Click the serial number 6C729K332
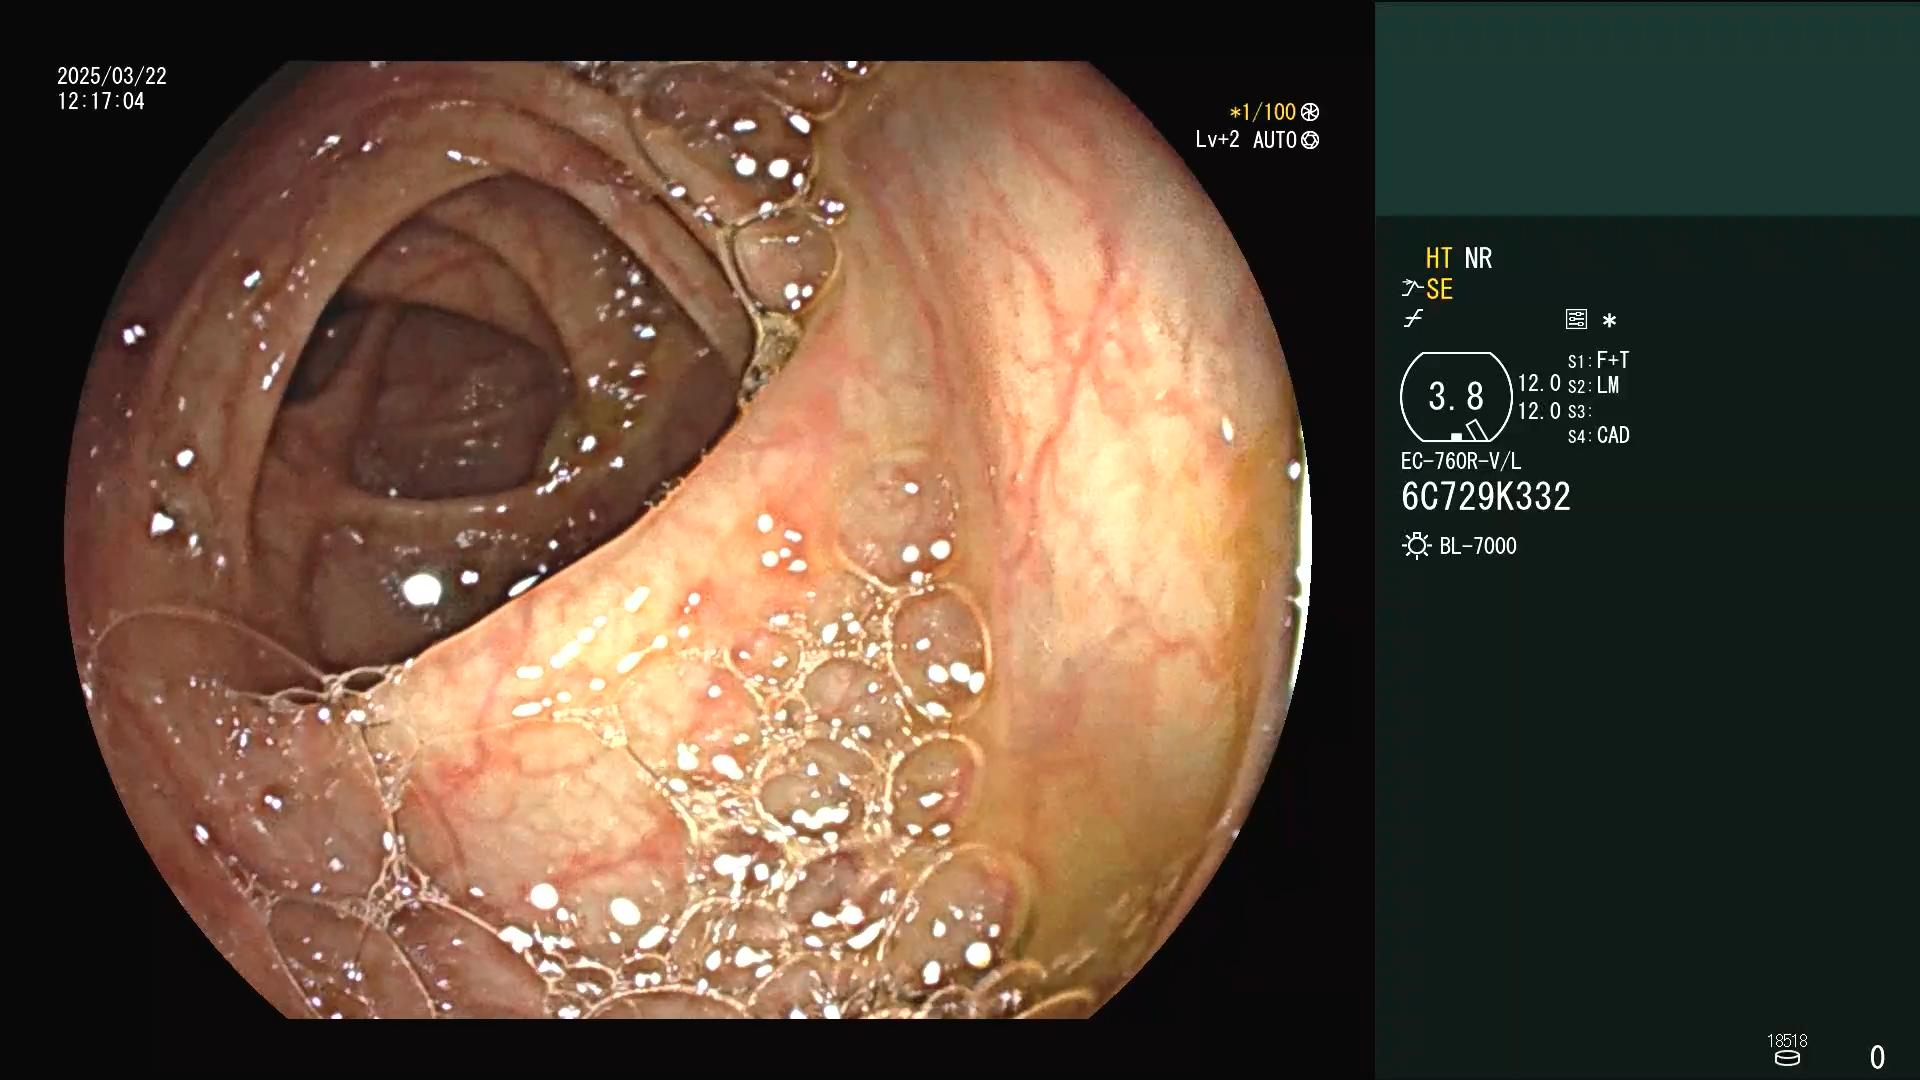Viewport: 1920px width, 1080px height. click(1486, 497)
